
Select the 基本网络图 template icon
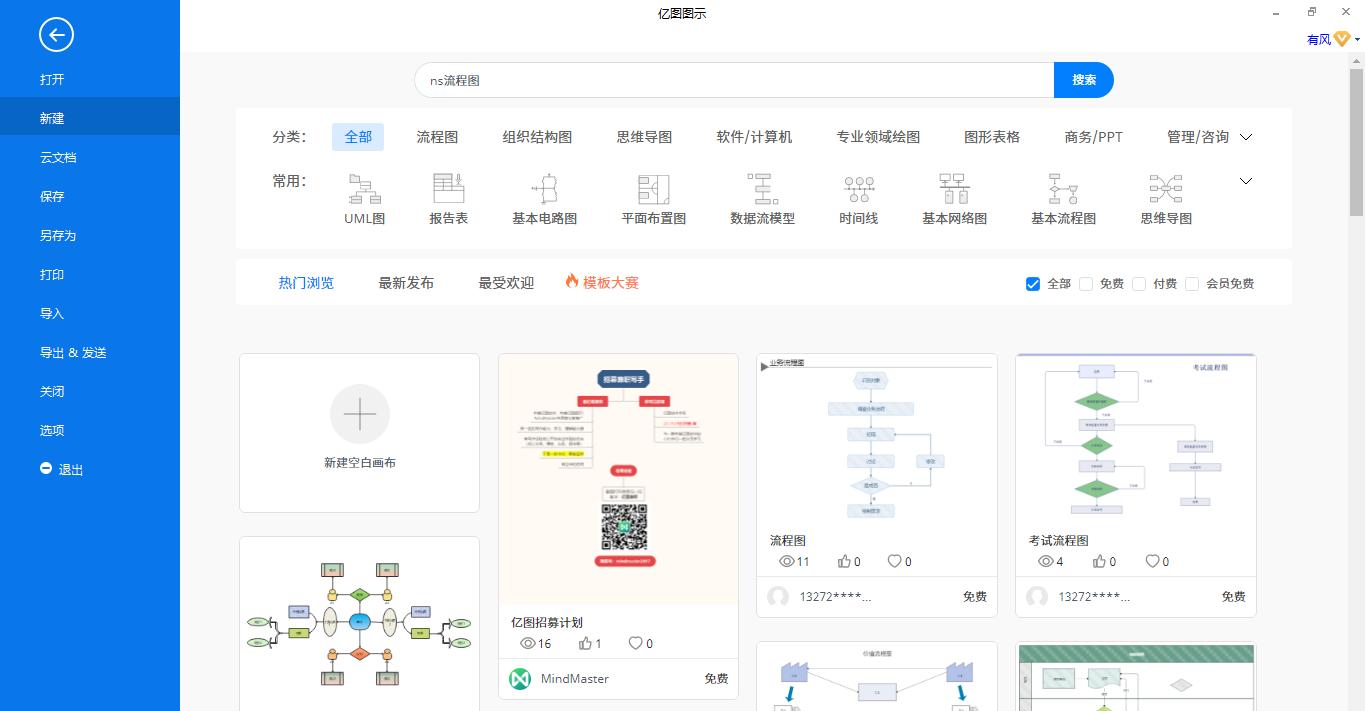953,190
